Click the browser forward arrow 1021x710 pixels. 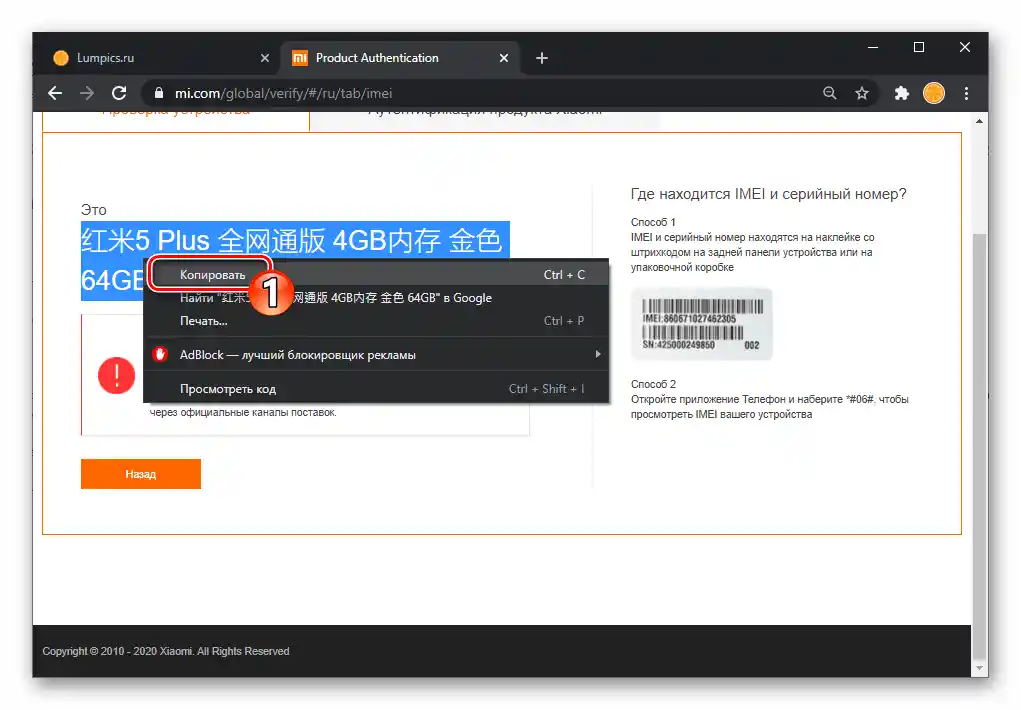pyautogui.click(x=87, y=93)
